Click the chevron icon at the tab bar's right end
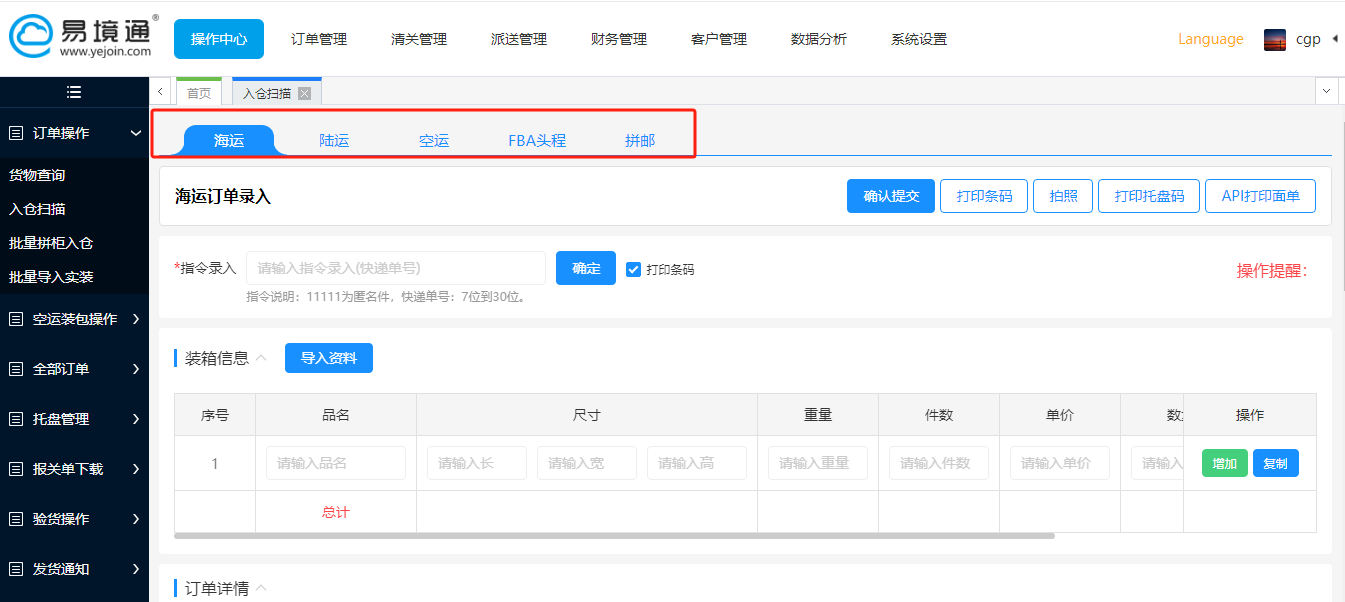Screen dimensions: 1345x602 click(1327, 90)
